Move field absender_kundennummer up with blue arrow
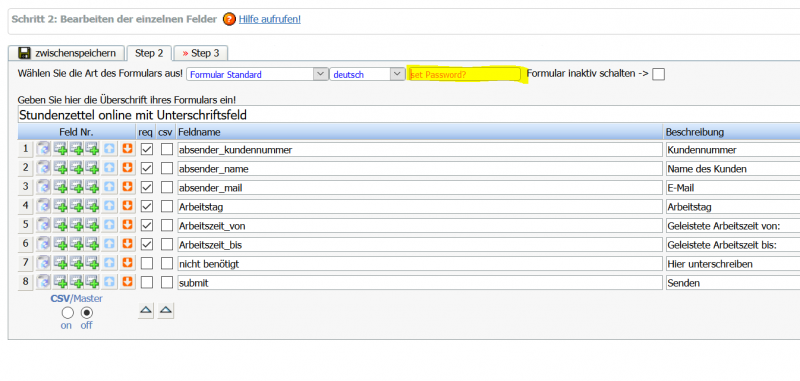The width and height of the screenshot is (800, 381). (x=110, y=149)
